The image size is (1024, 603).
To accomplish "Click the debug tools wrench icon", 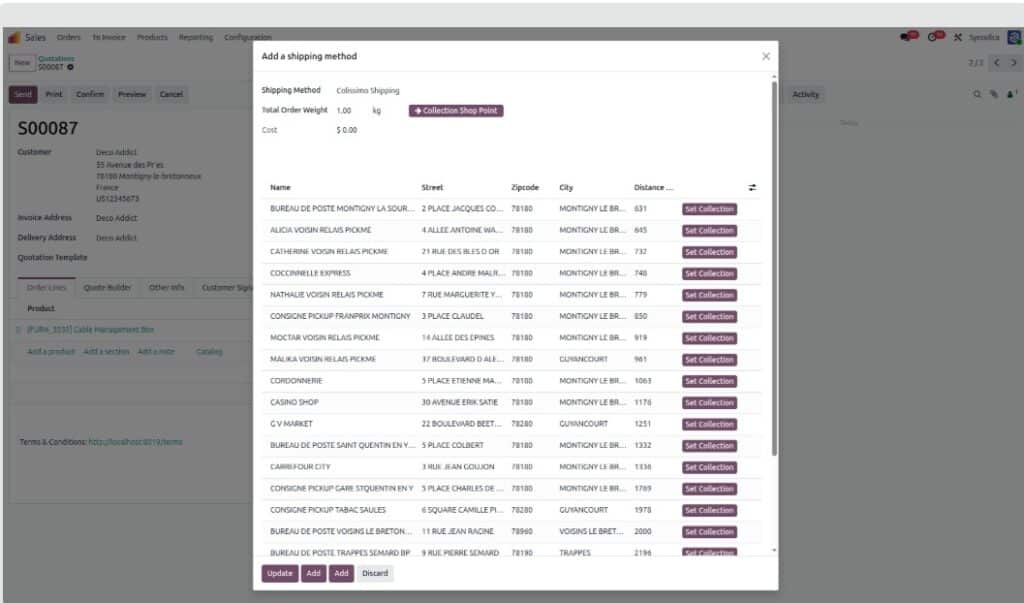I will (x=958, y=38).
